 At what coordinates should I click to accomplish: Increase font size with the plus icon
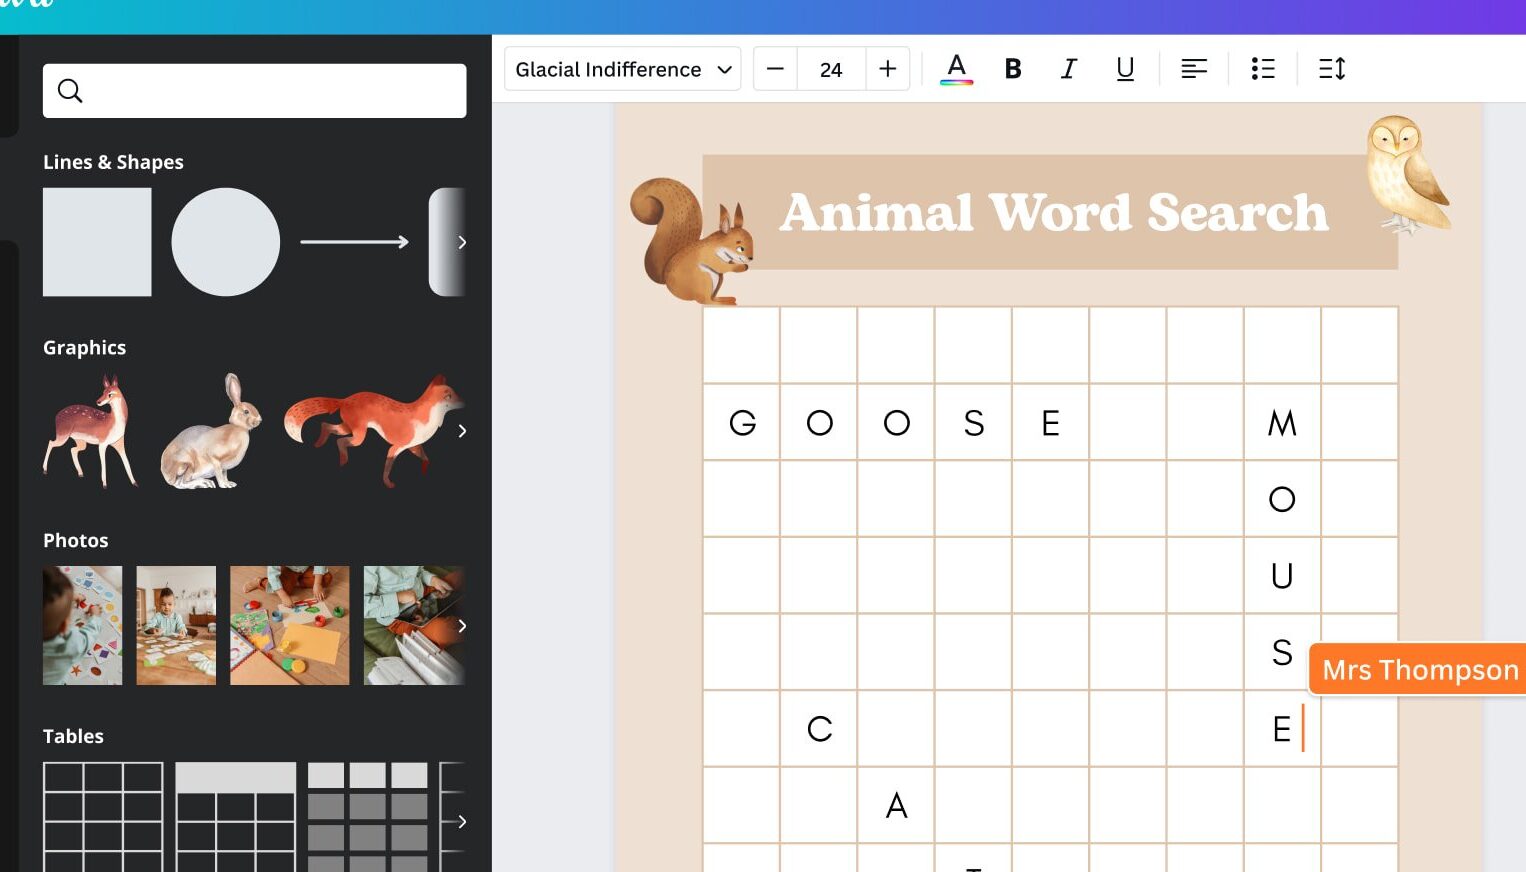(887, 69)
